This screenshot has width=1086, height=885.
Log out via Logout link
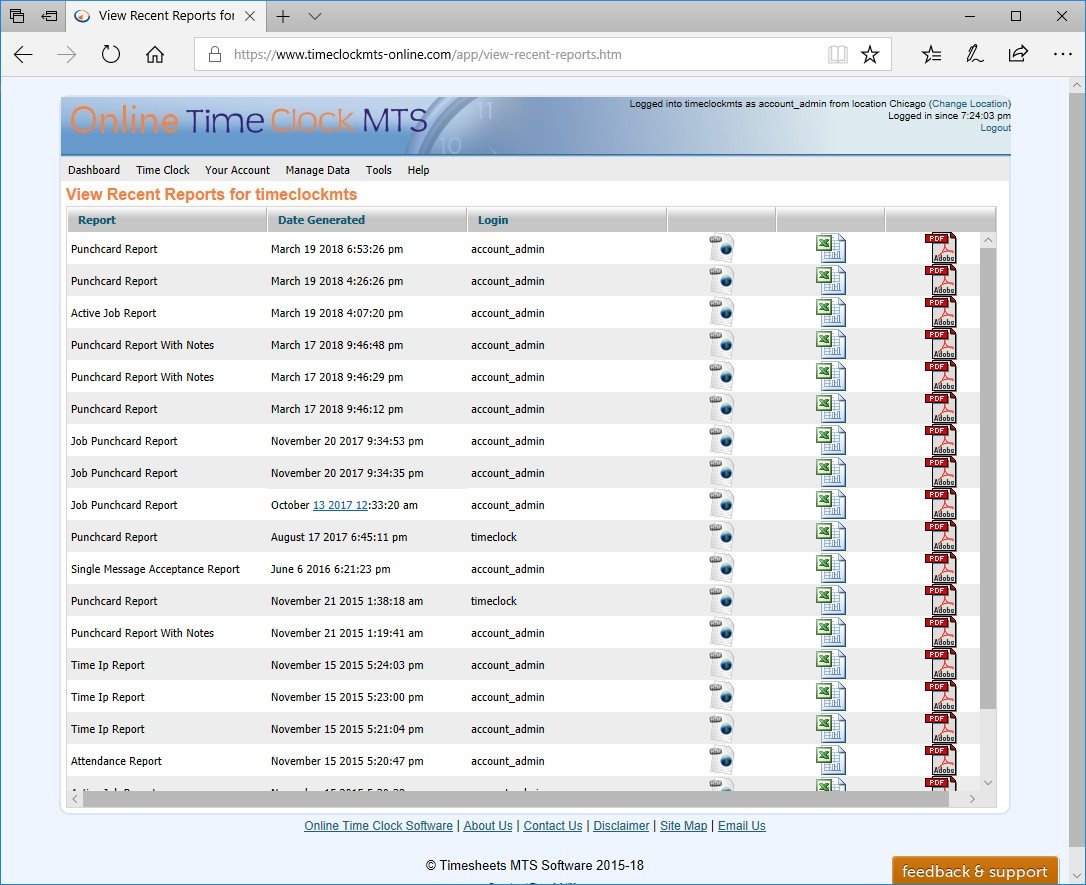(995, 128)
